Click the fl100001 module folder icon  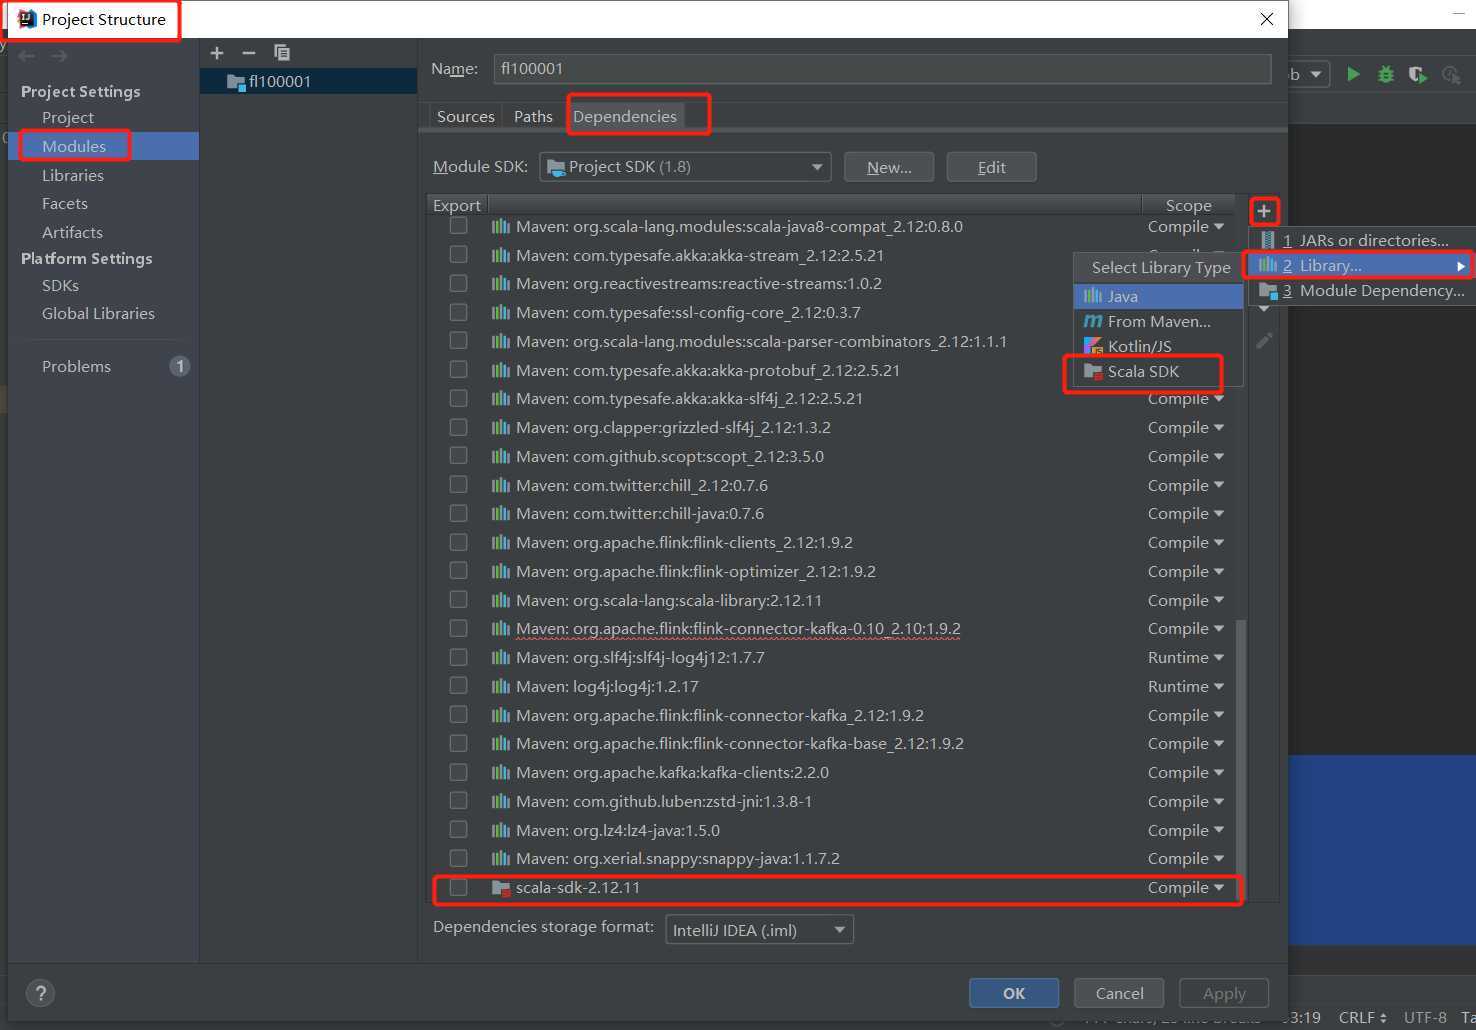pos(236,82)
